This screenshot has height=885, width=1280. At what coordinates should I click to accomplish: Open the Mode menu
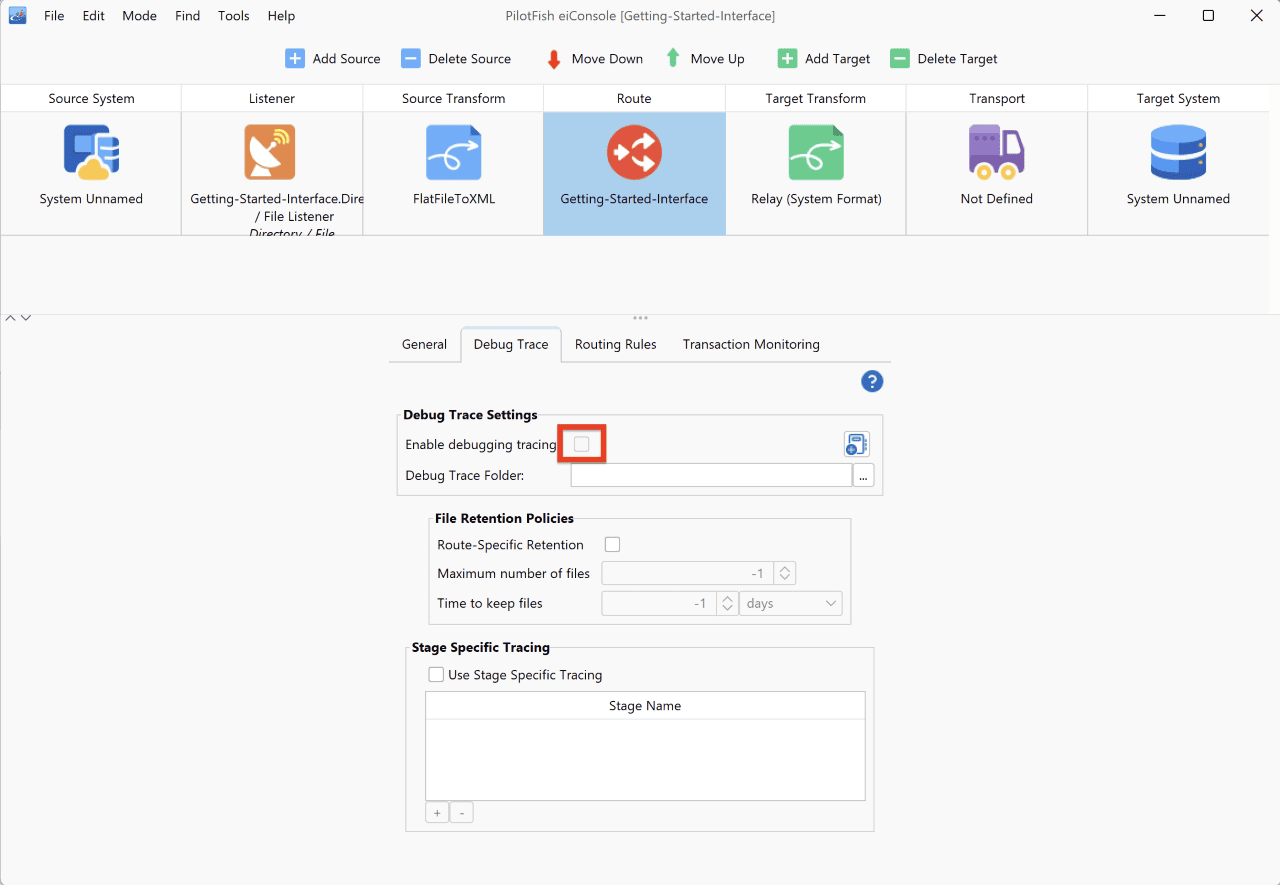pos(139,16)
